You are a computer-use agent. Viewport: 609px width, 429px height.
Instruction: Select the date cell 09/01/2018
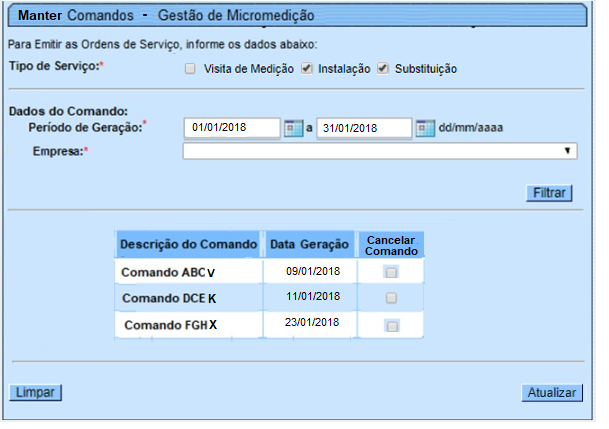pyautogui.click(x=313, y=271)
